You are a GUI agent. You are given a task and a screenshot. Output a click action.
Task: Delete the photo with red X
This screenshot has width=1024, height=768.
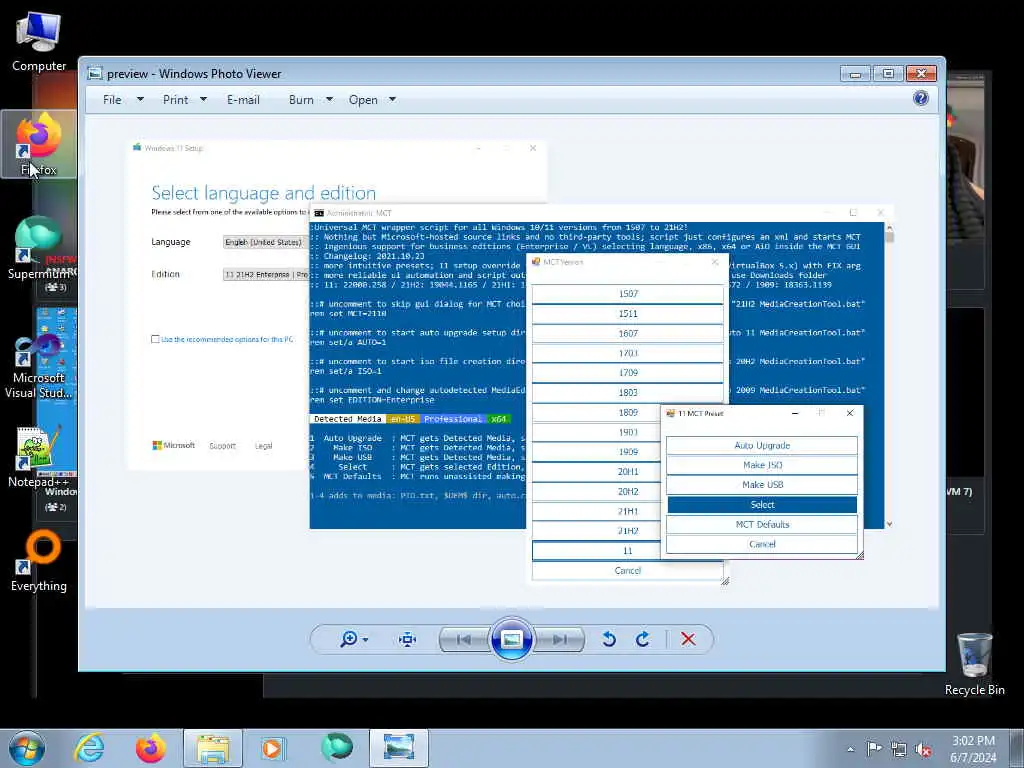point(688,639)
